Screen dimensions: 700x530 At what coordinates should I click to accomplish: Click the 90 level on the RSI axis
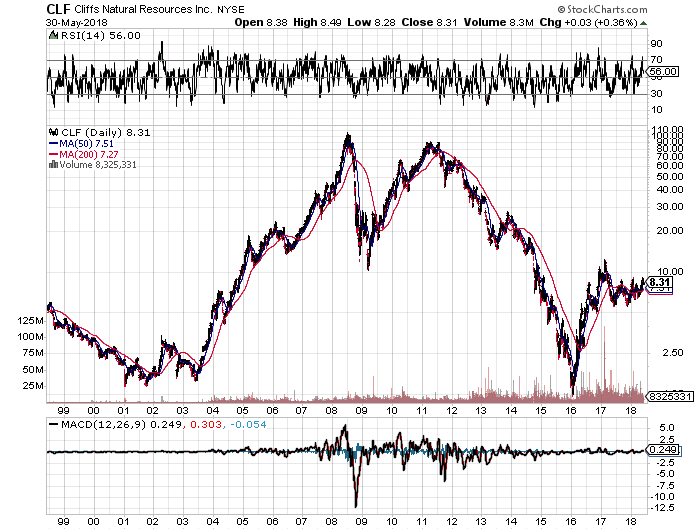[656, 44]
